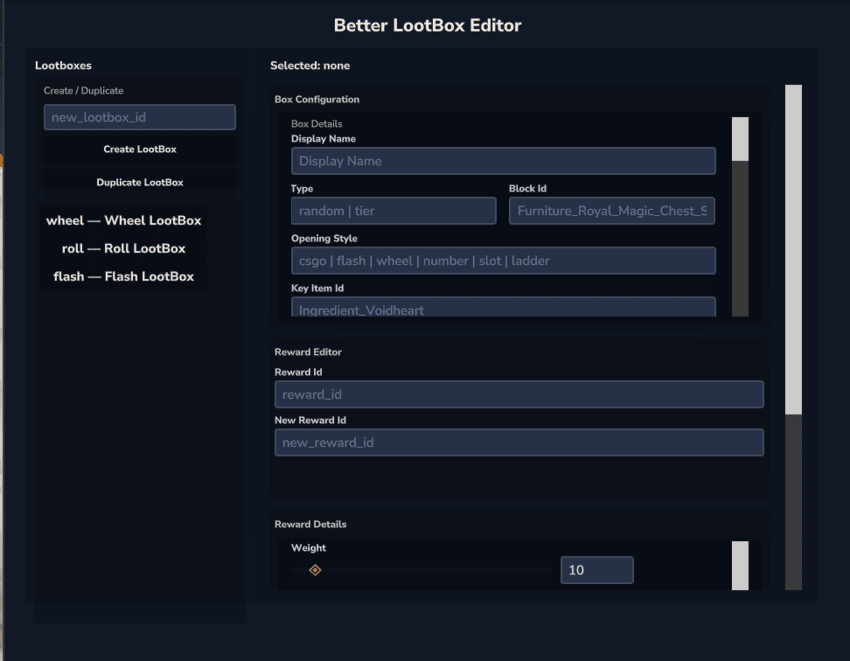Click the New Reward Id field
Screen dimensions: 850x661
pos(518,442)
